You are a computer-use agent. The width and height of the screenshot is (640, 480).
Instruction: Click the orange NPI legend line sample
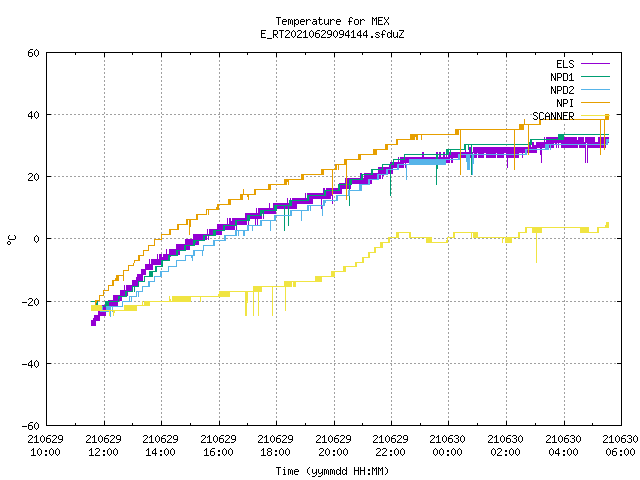coord(595,103)
